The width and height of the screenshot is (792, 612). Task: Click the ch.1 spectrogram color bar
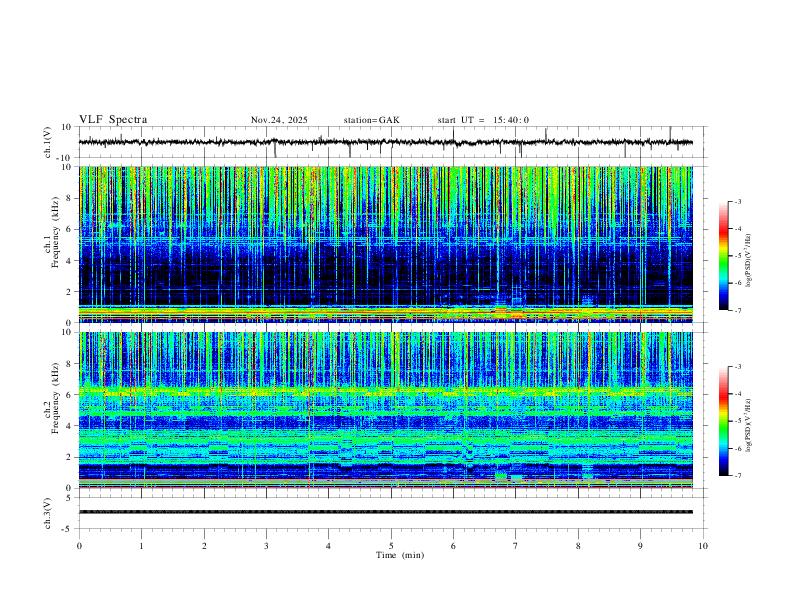tap(723, 256)
